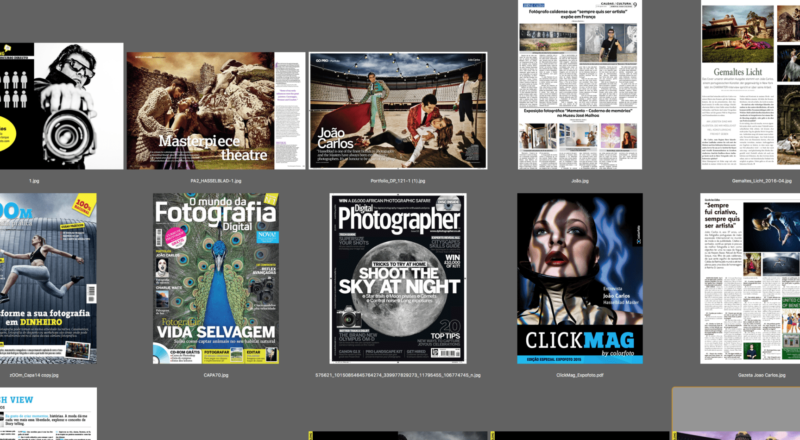
Task: Select the Masterpiece theatre spread thumbnail
Action: click(x=216, y=111)
